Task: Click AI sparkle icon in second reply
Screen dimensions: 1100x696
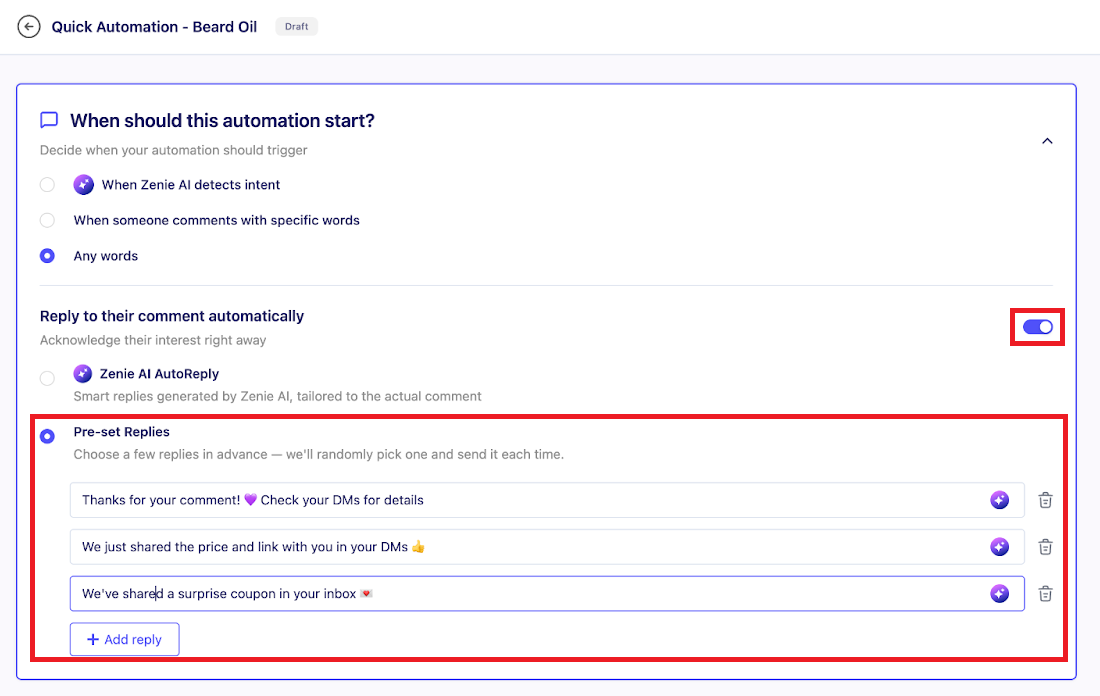Action: (x=999, y=547)
